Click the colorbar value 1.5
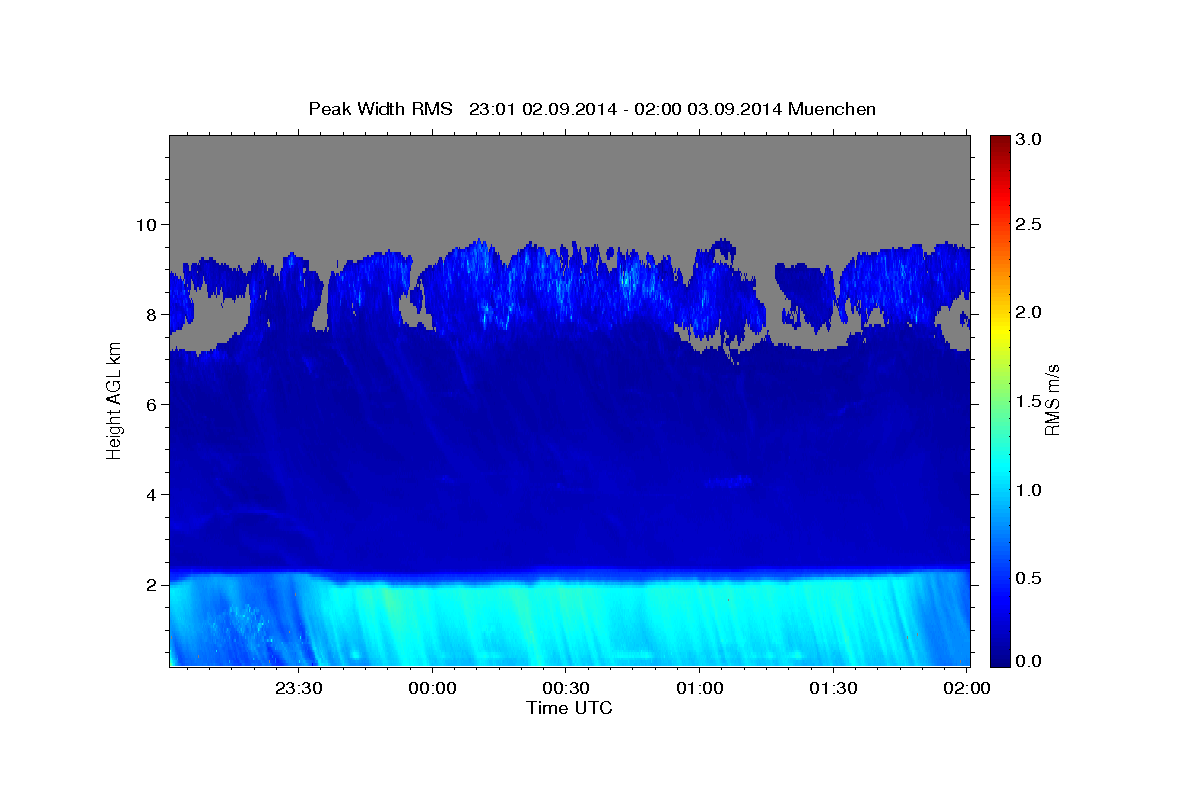This screenshot has width=1200, height=800. tap(1030, 401)
